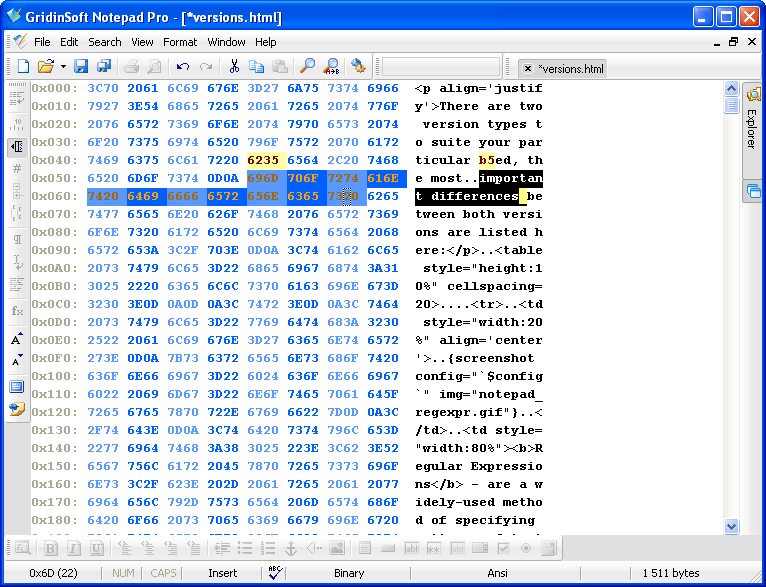Click the radio button form element icon

526,548
